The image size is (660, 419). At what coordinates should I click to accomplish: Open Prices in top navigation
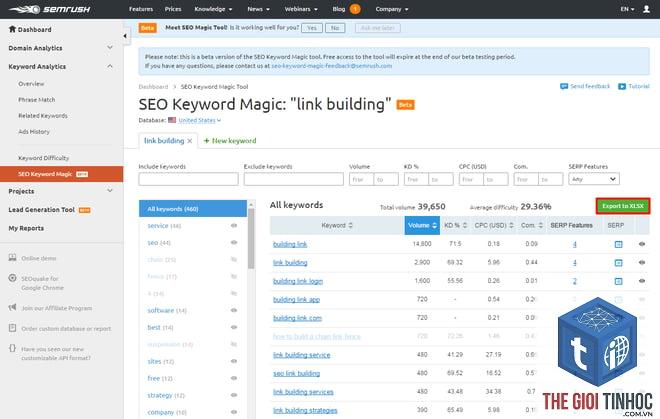coord(173,9)
